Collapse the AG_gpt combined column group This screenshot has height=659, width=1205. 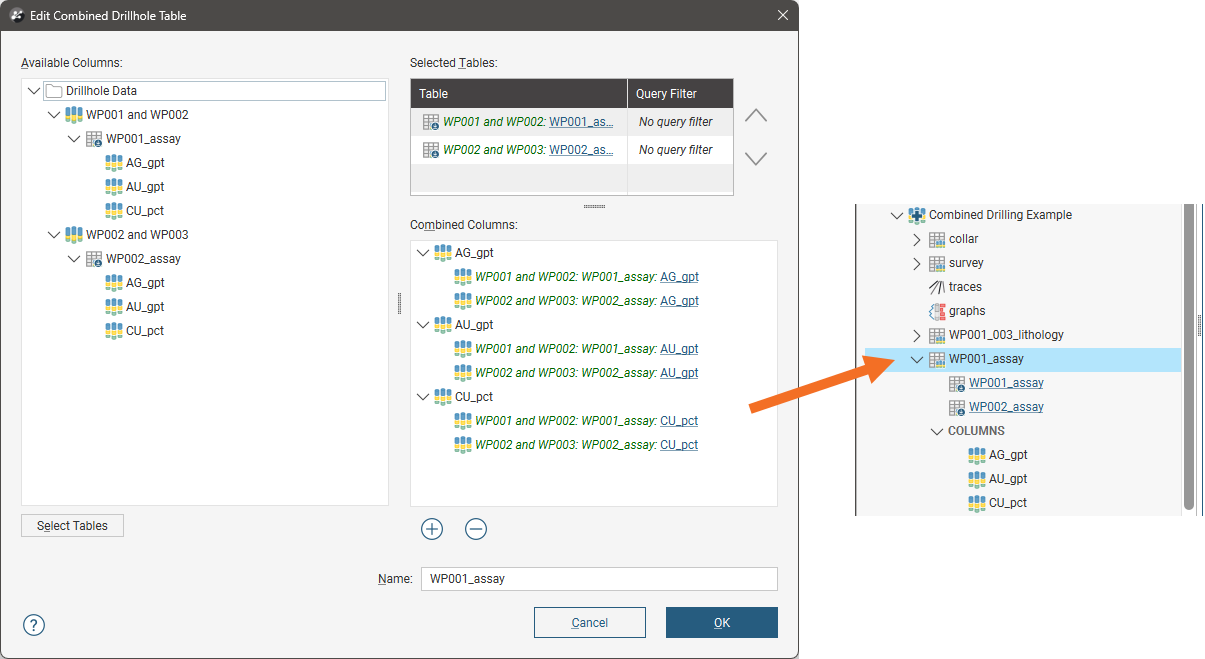(x=423, y=253)
